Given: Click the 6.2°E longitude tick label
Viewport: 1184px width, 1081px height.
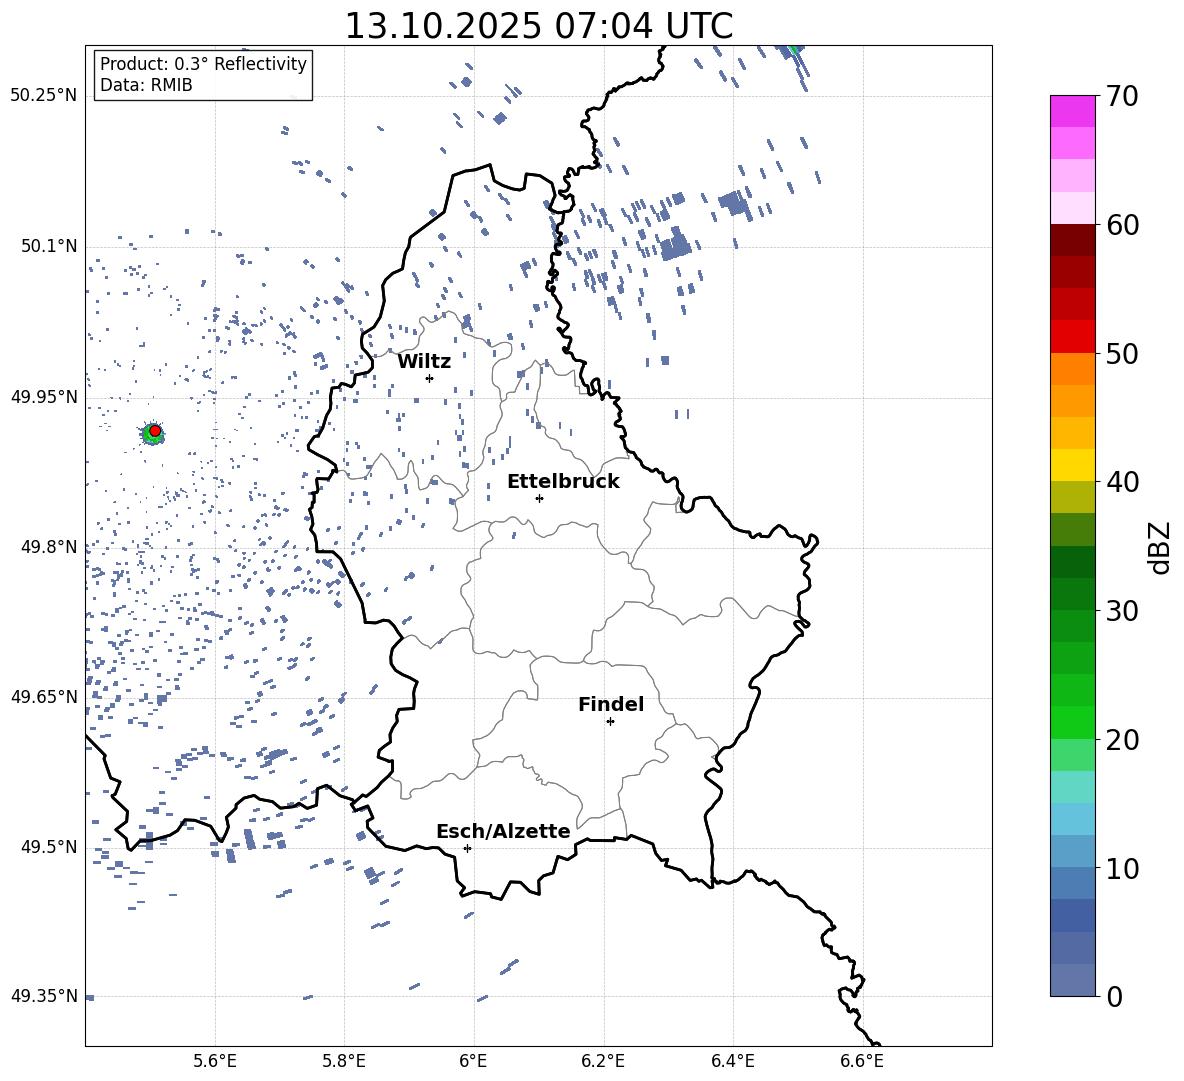Looking at the screenshot, I should tap(603, 1061).
